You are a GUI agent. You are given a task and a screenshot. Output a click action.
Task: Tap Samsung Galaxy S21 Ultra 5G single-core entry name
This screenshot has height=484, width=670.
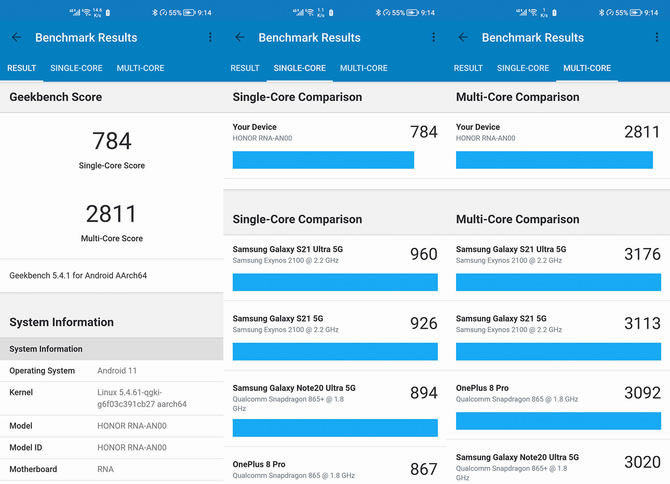288,249
